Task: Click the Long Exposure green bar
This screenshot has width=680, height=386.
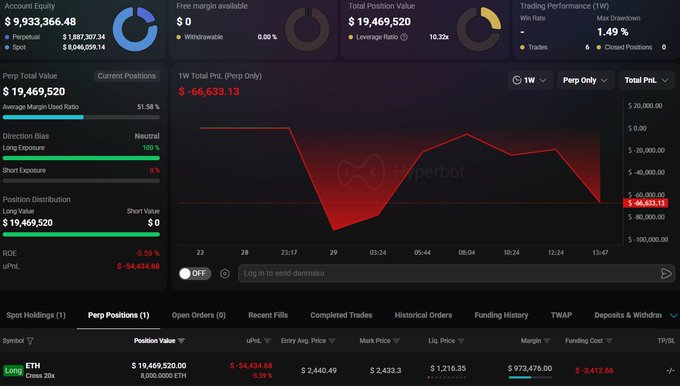Action: click(x=81, y=158)
